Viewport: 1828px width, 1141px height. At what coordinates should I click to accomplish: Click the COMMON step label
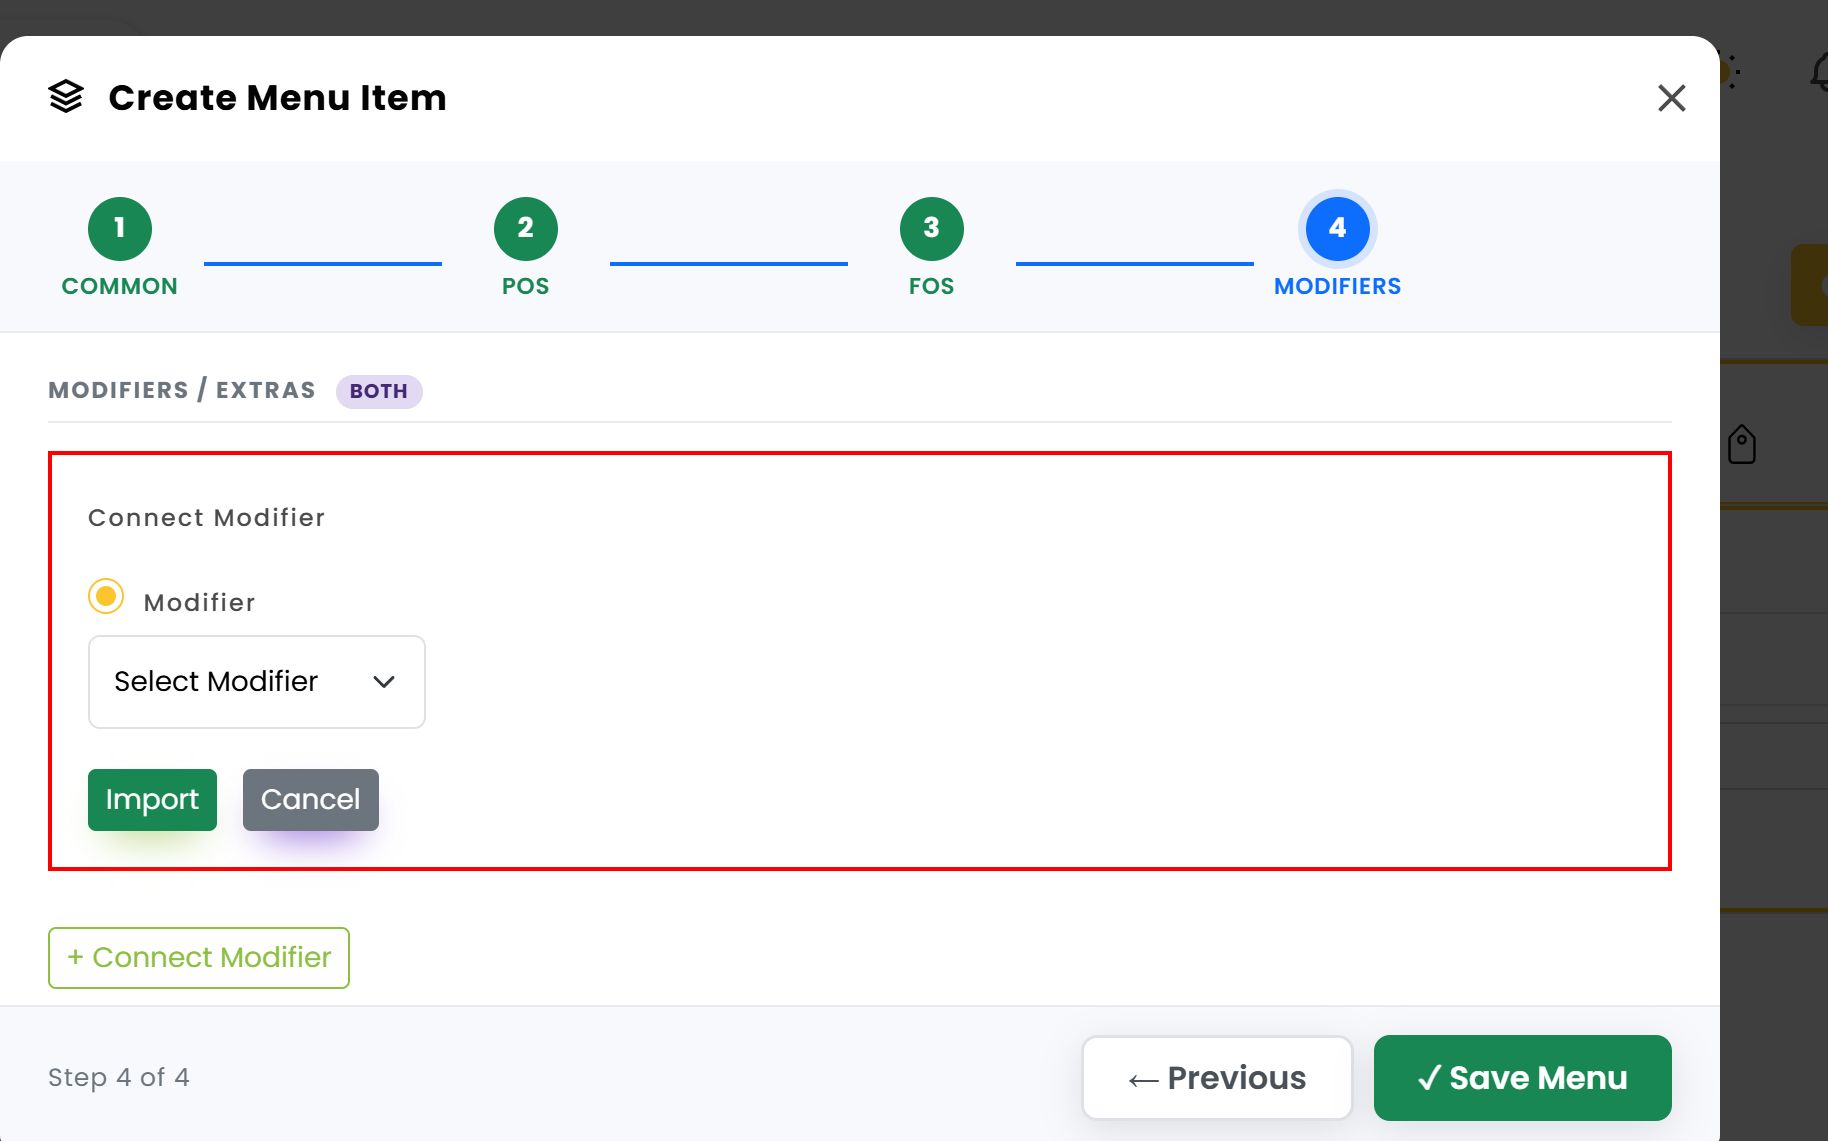[120, 286]
